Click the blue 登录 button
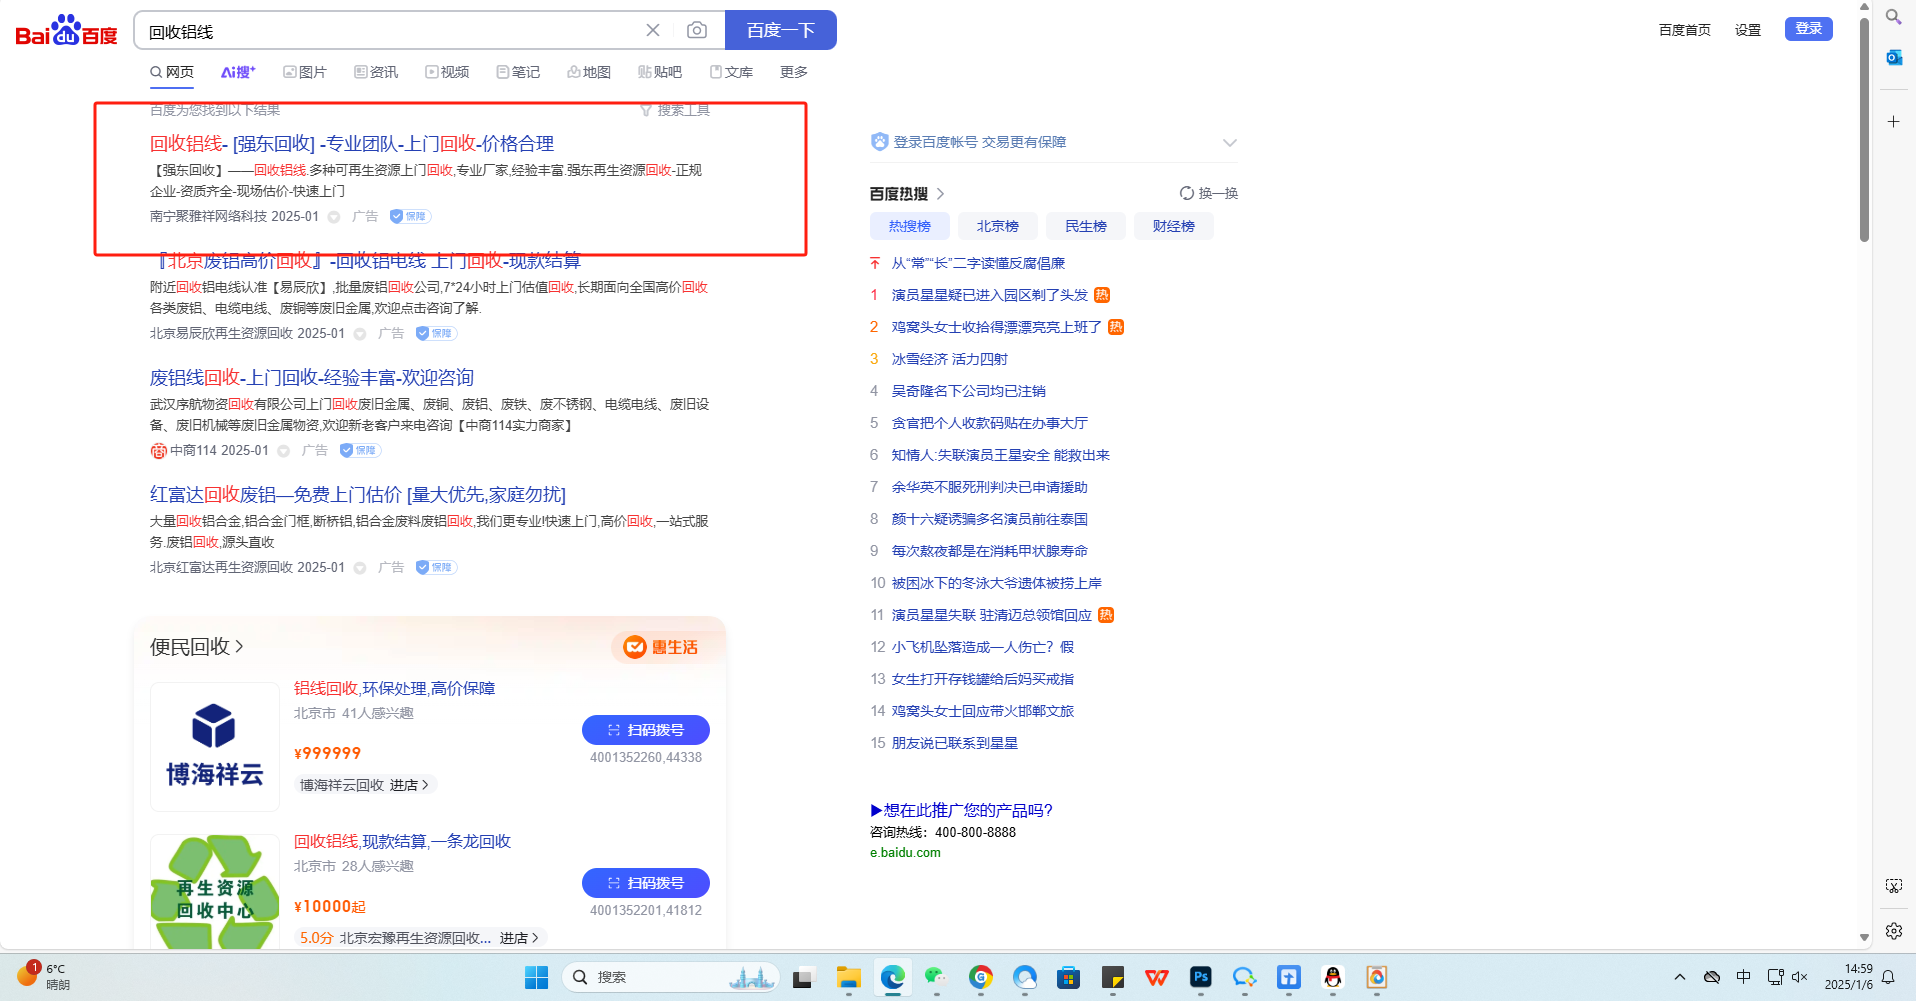 tap(1808, 29)
